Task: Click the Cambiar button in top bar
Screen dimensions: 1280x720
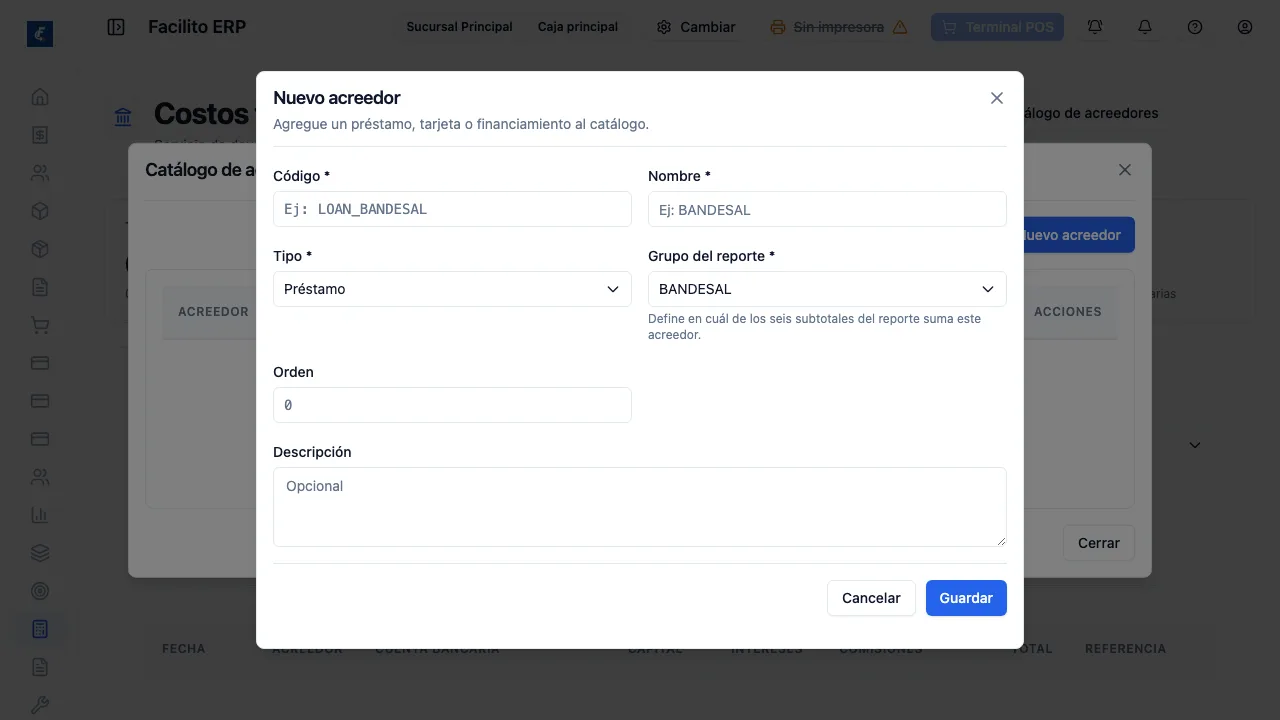Action: coord(696,27)
